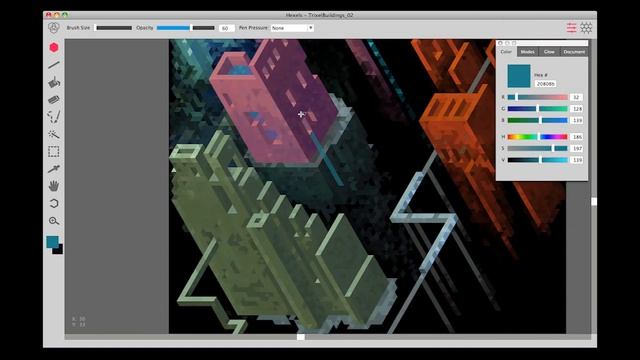Click the teal foreground color swatch
The width and height of the screenshot is (640, 360).
(52, 242)
